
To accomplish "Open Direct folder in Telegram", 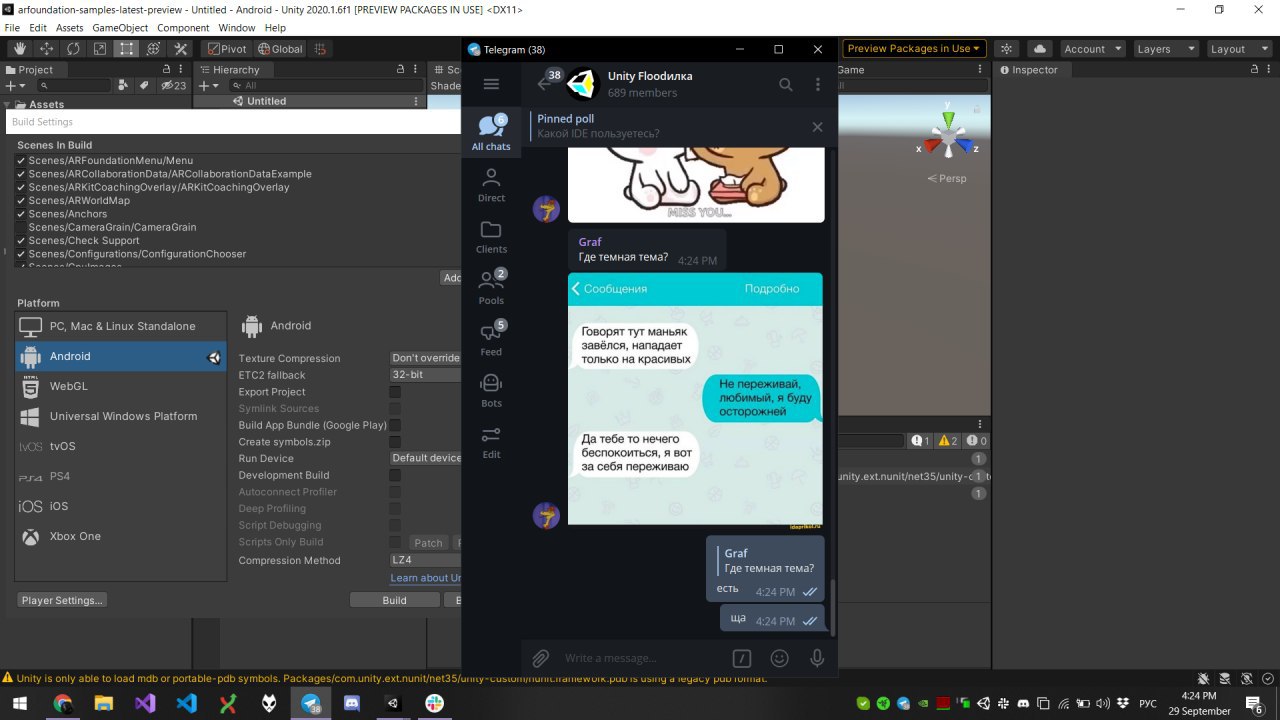I will coord(491,185).
